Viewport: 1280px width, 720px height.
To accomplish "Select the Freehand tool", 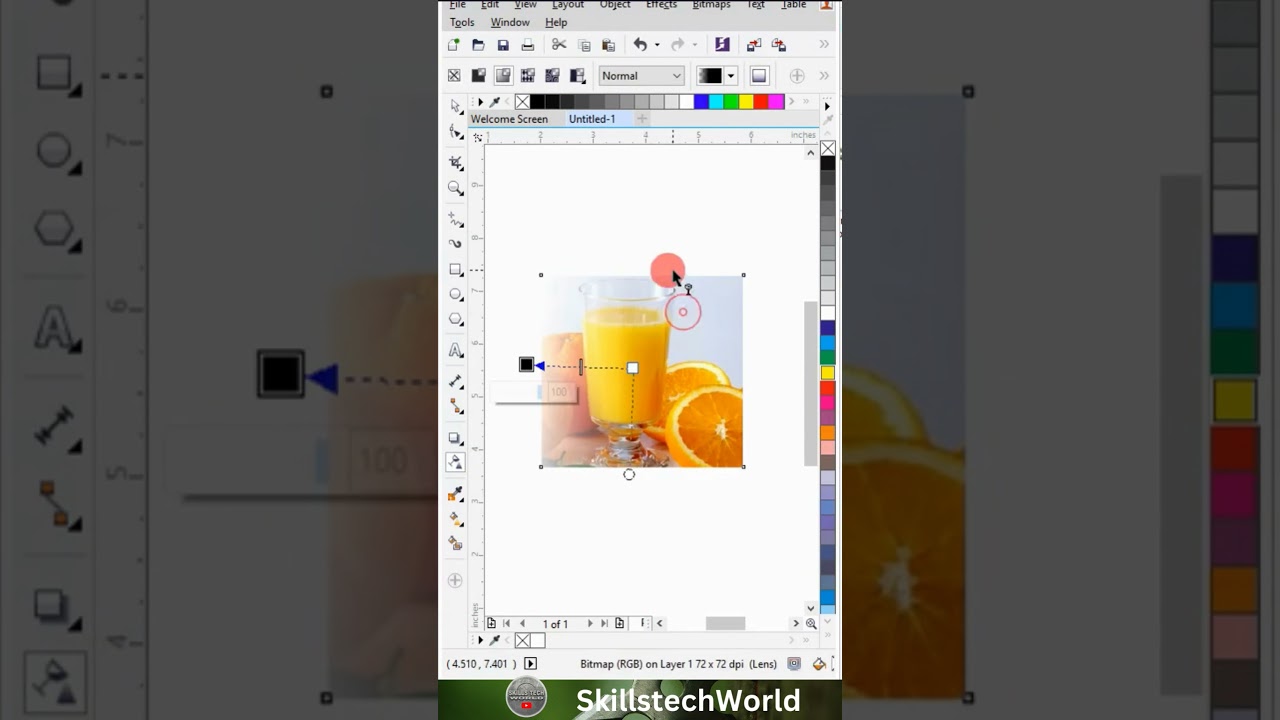I will click(456, 219).
